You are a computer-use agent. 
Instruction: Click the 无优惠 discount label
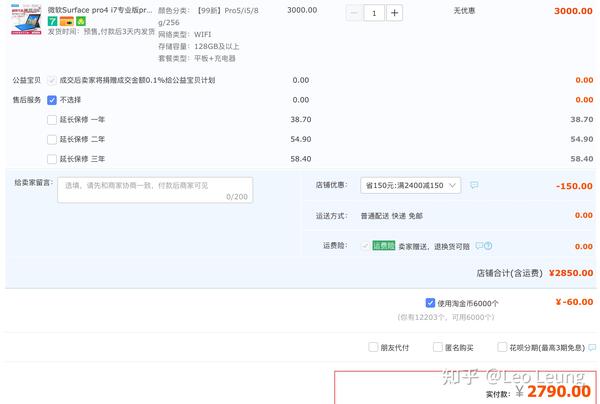coord(464,11)
